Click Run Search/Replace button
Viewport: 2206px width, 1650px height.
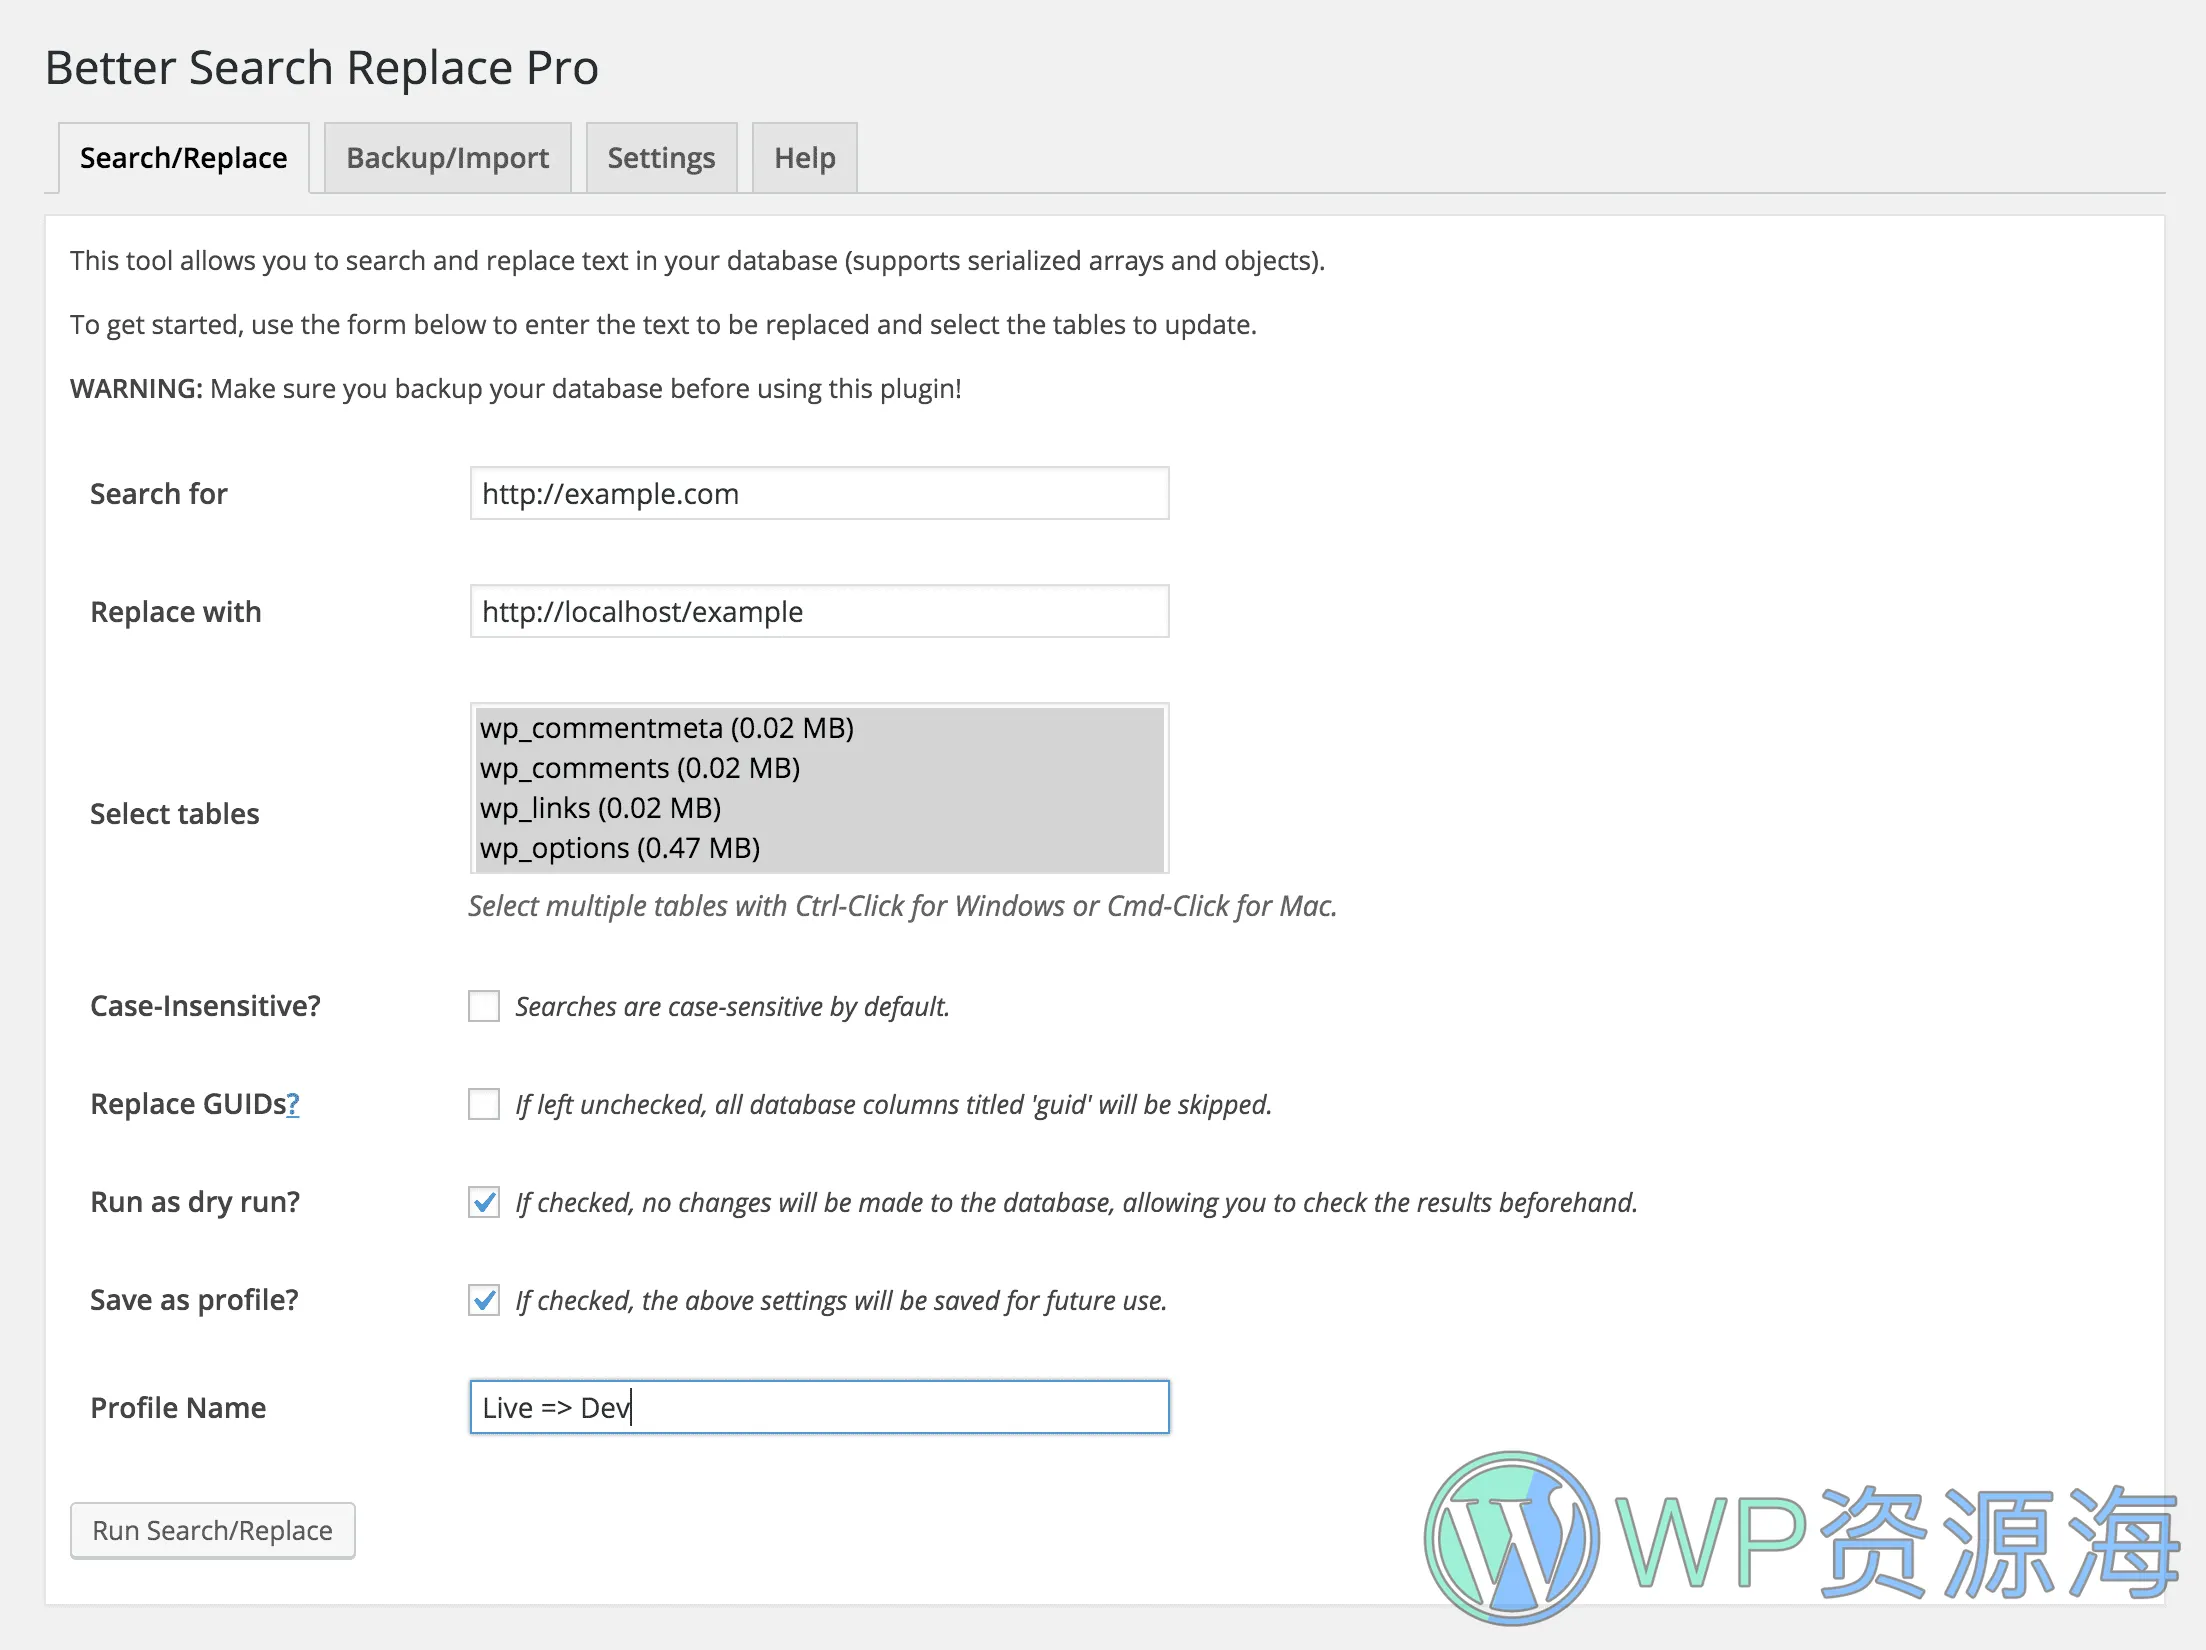211,1530
